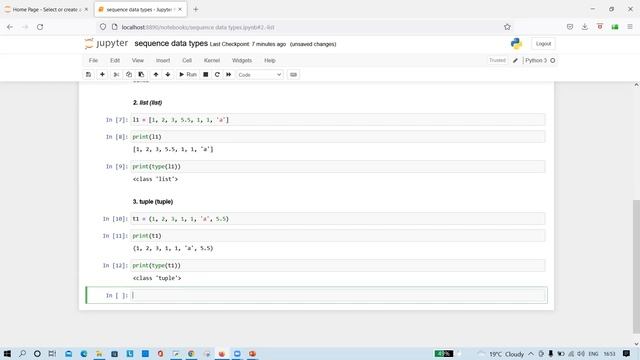Run the selected cell
The height and width of the screenshot is (360, 640).
pos(188,75)
